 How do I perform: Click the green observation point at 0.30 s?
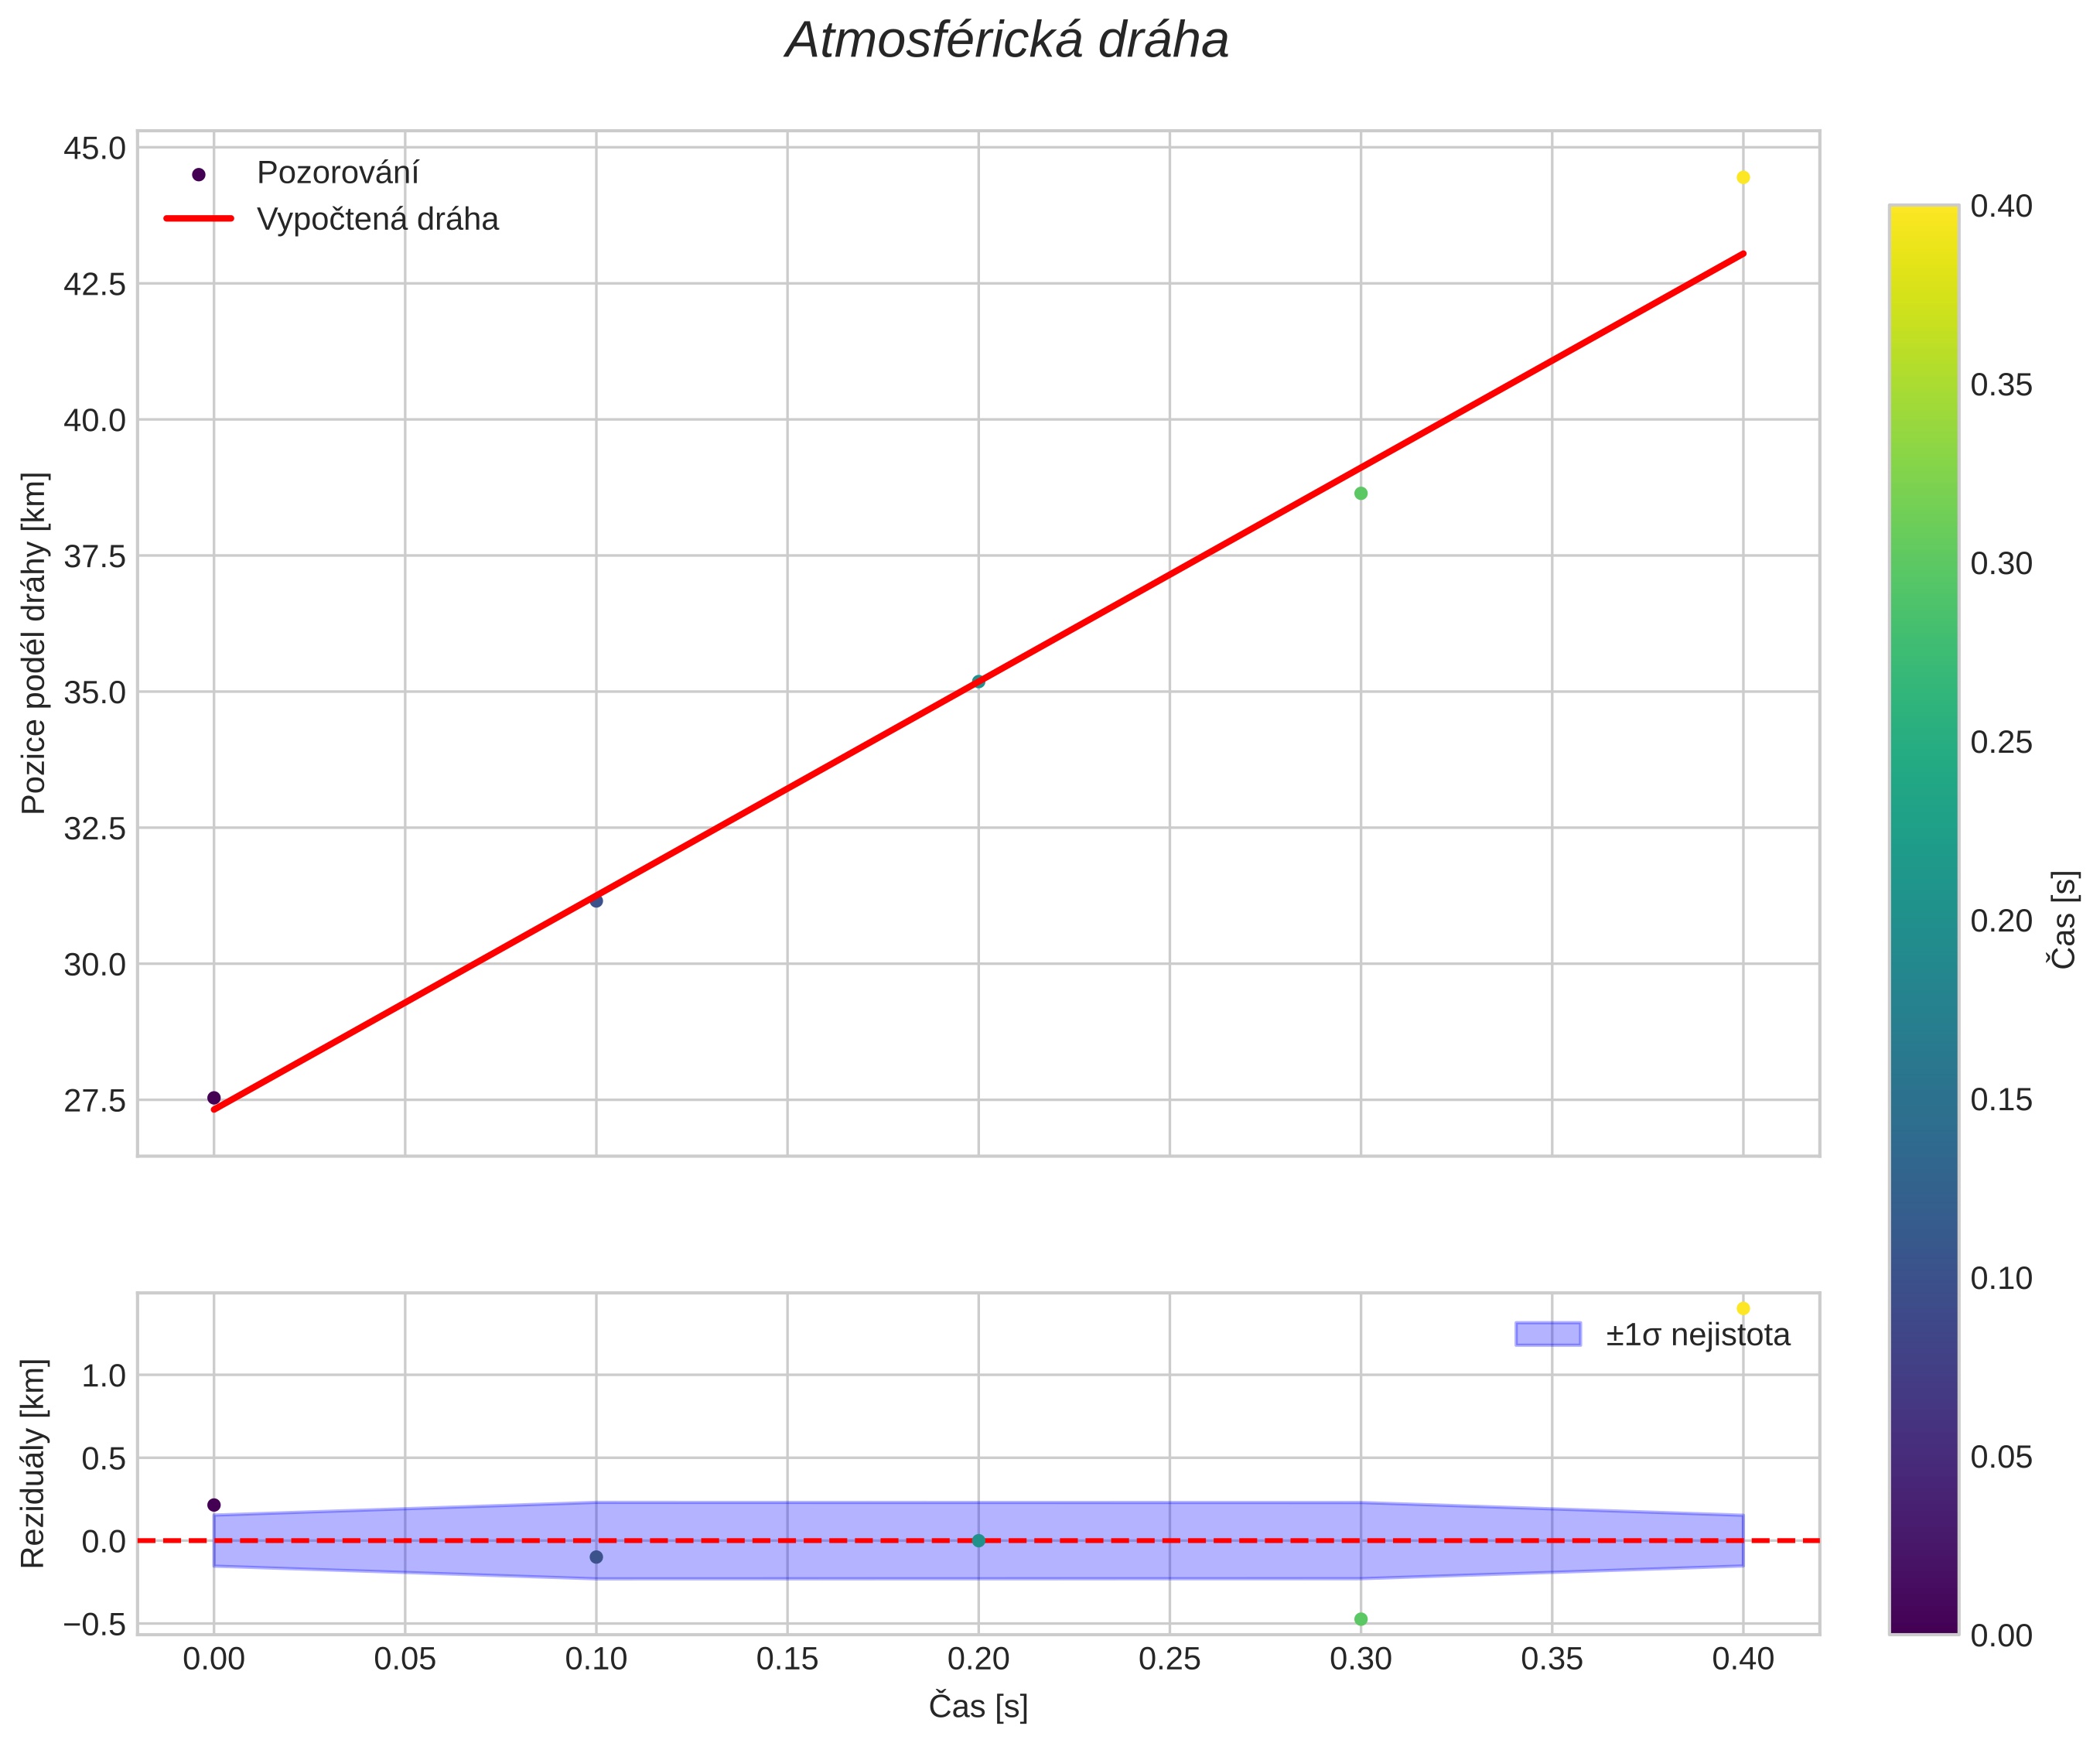[x=1361, y=493]
